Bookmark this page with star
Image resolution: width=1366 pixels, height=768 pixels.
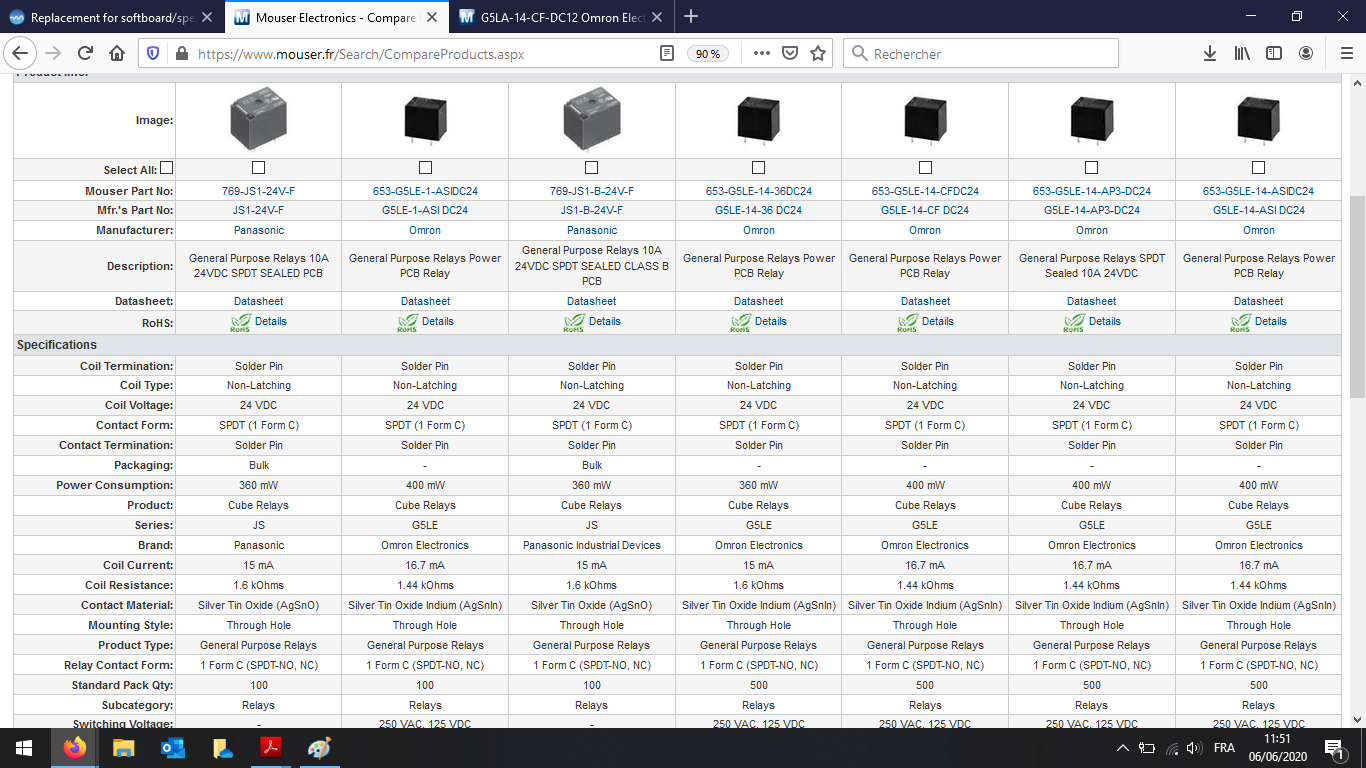tap(818, 54)
